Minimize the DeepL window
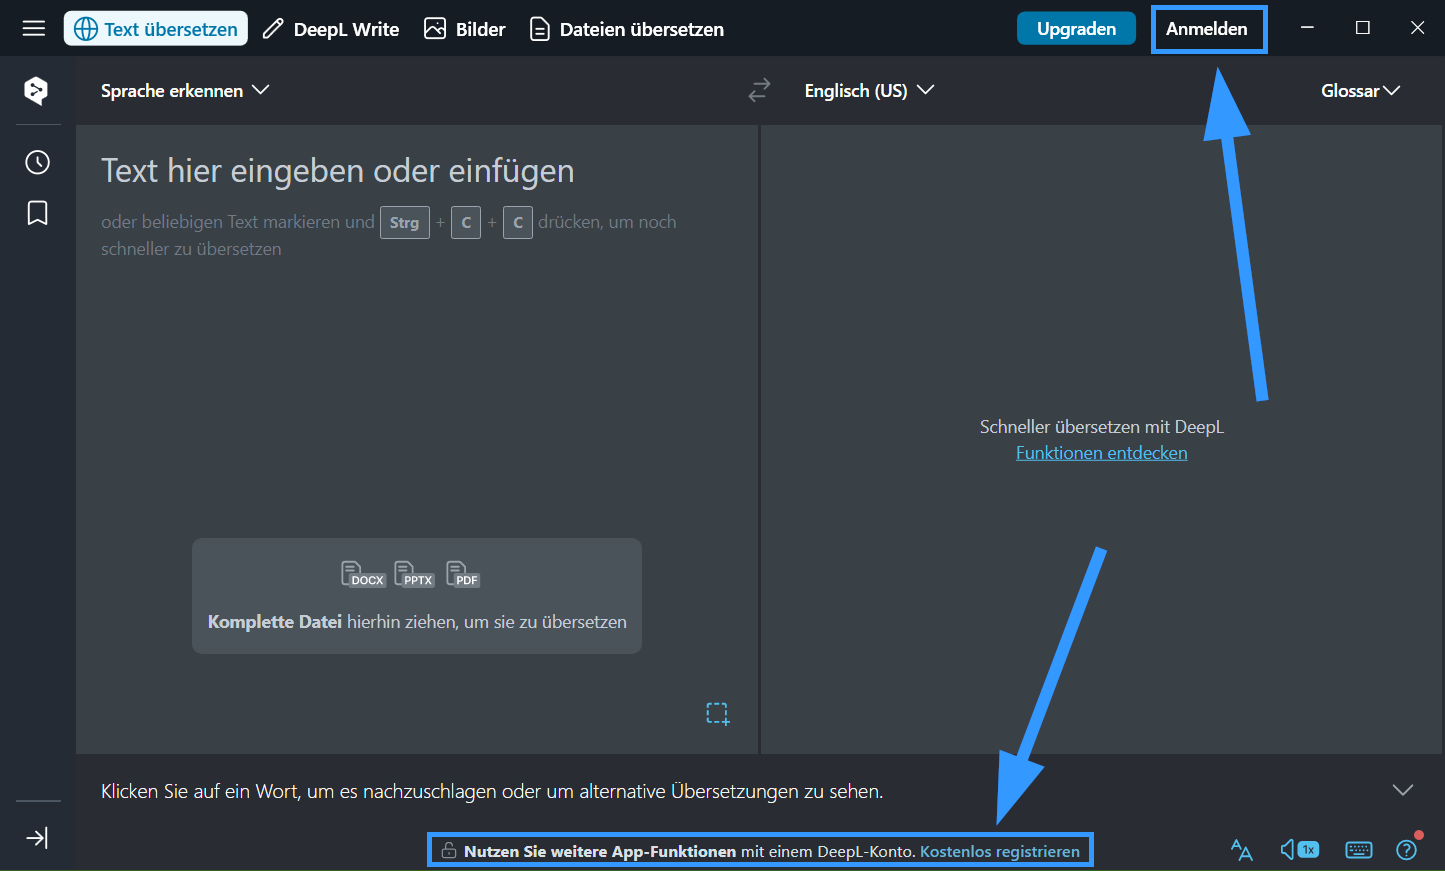 (x=1307, y=28)
